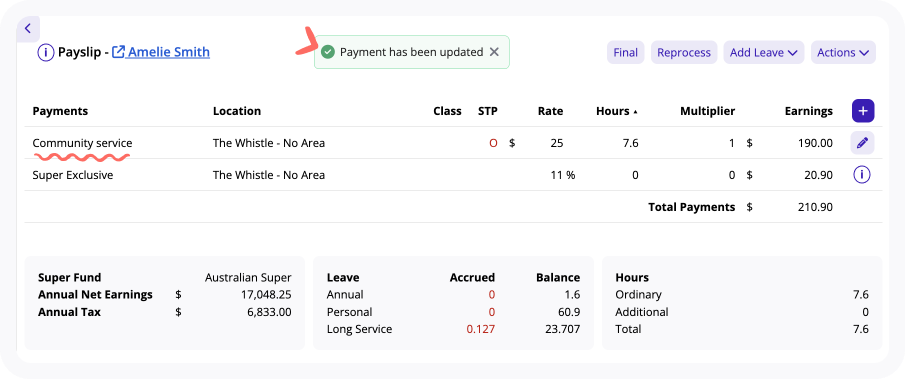Click the 6,833.00 annual tax value
Screen dimensions: 905x379
[x=270, y=312]
